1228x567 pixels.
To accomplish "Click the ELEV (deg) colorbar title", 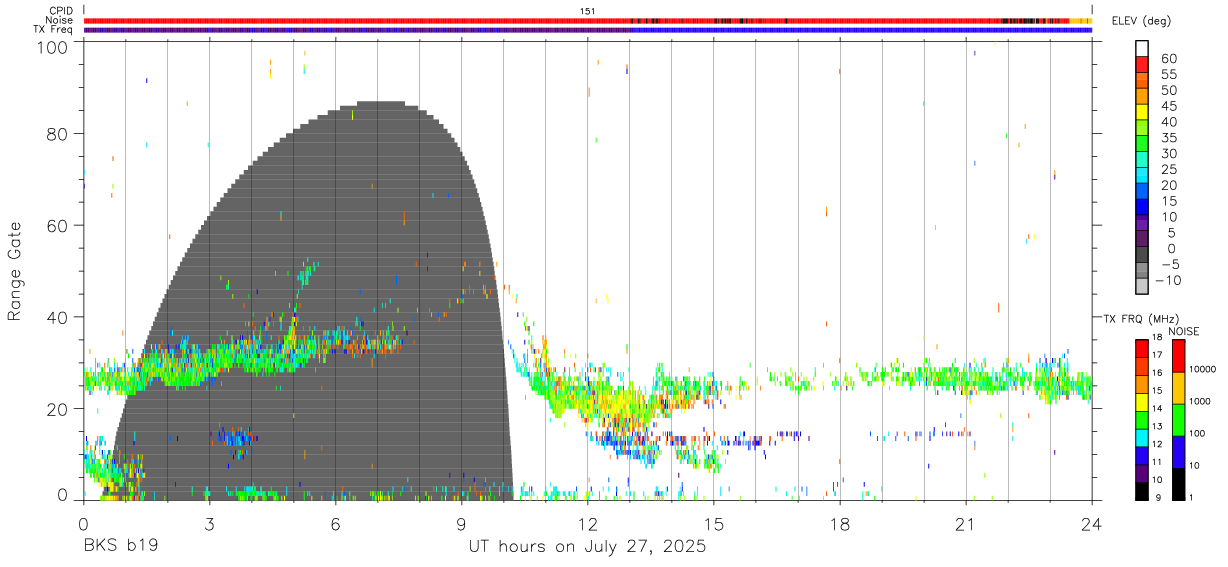I will 1141,21.
